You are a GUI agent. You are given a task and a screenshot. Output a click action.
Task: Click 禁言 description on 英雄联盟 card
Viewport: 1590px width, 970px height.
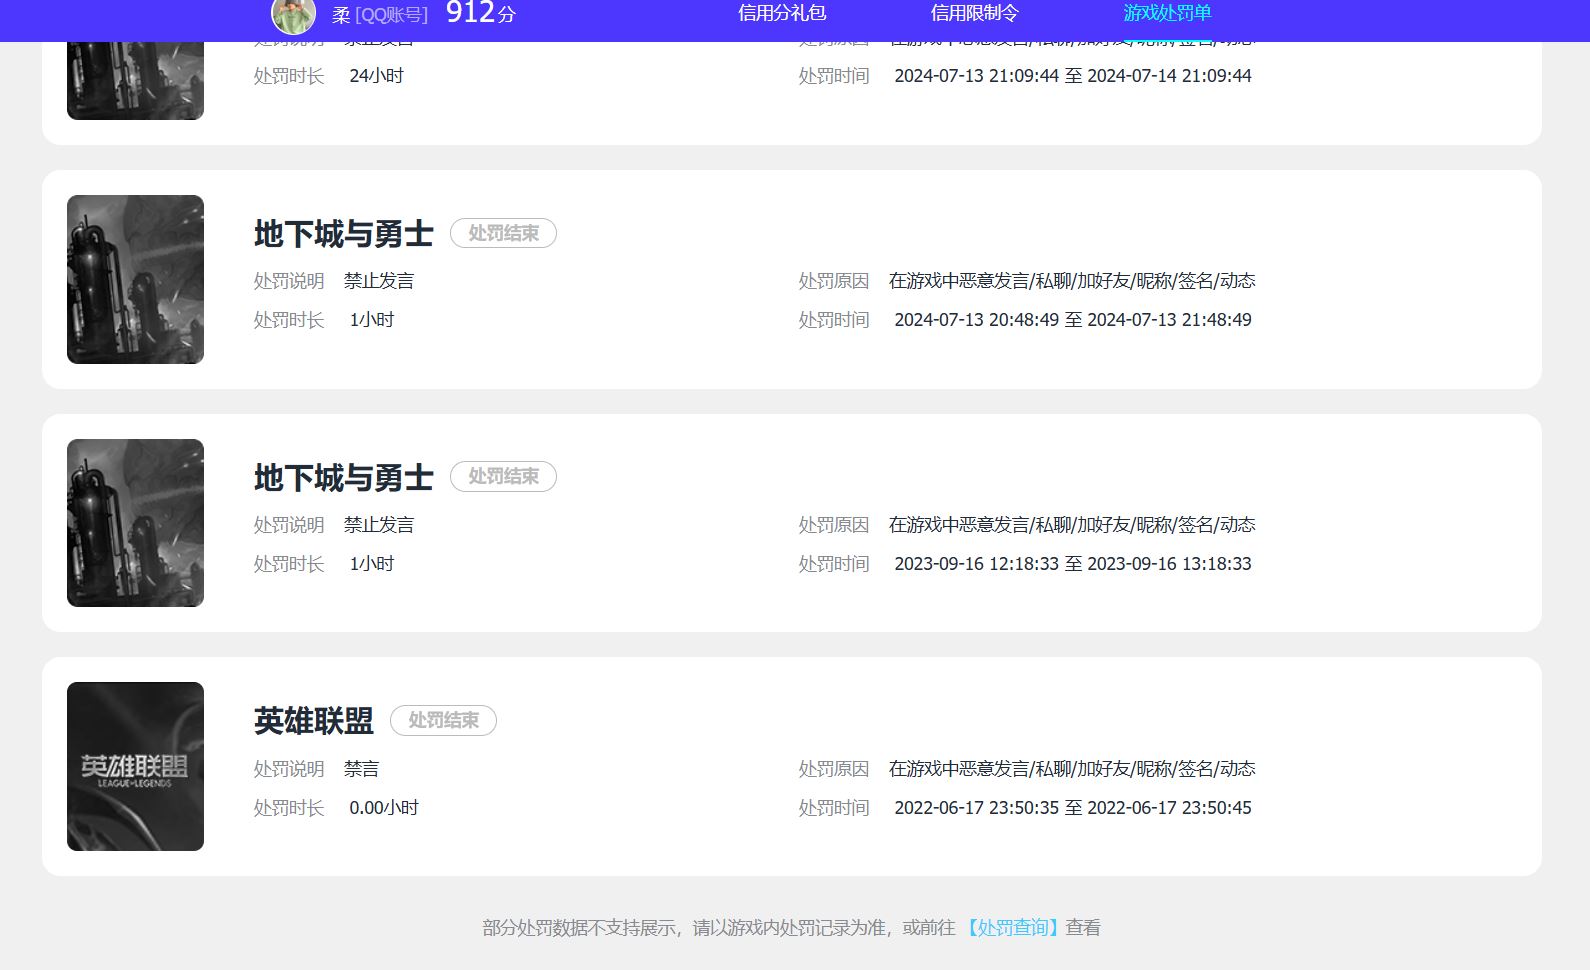[361, 769]
